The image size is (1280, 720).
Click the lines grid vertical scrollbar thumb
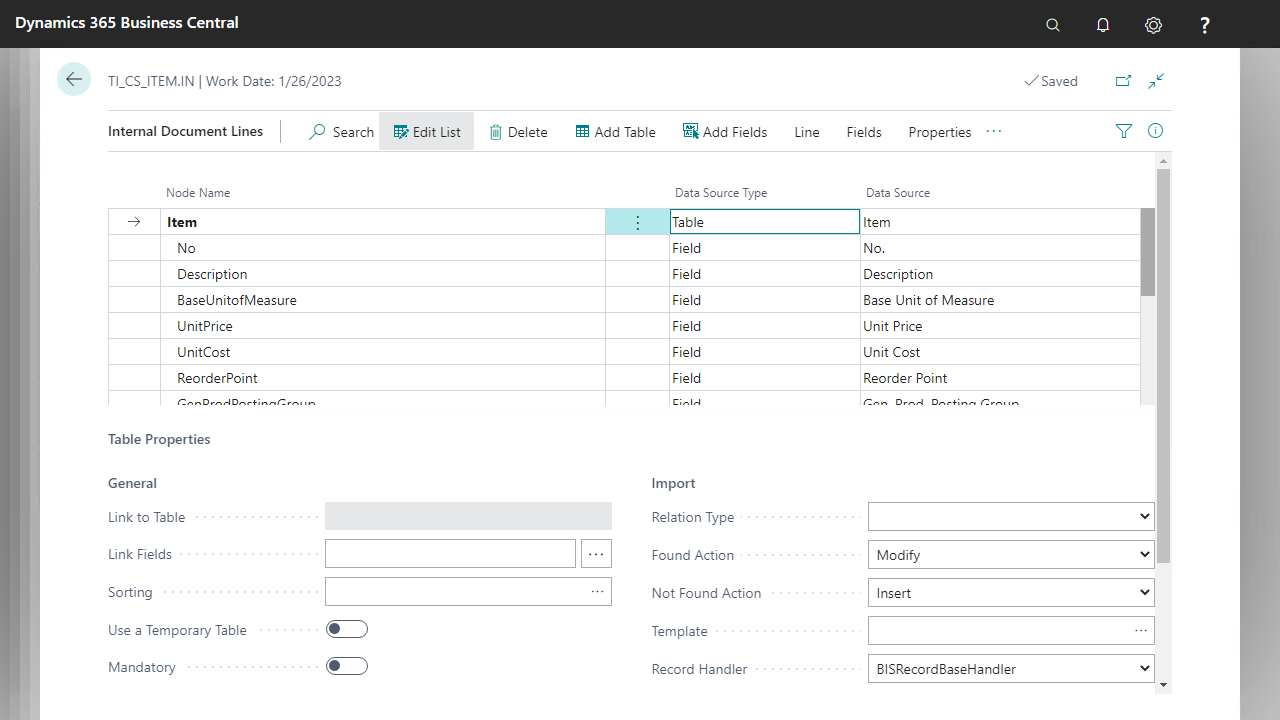(x=1147, y=252)
